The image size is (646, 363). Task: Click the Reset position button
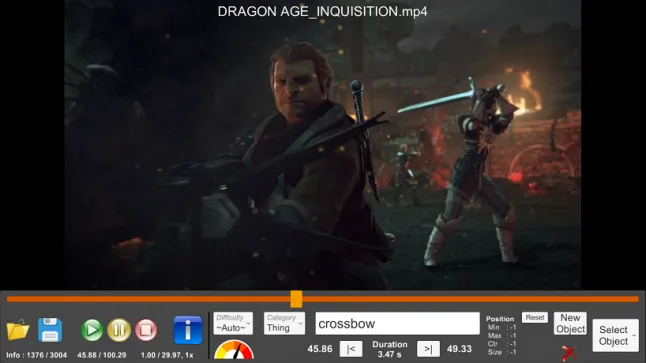[x=535, y=318]
